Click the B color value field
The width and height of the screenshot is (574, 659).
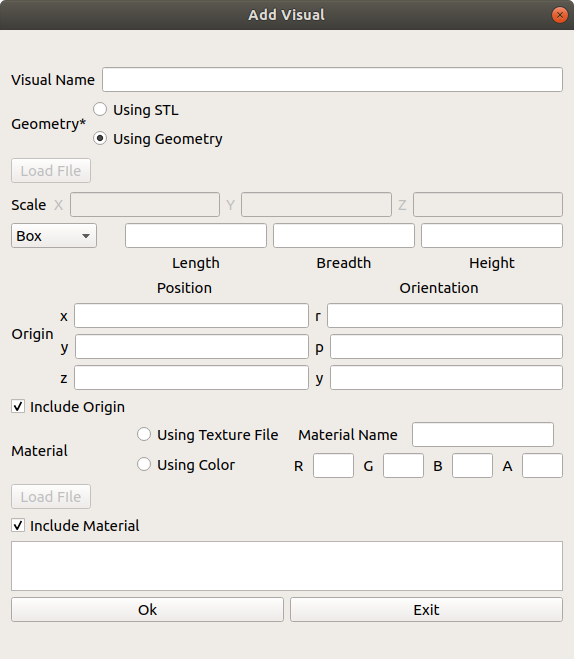pos(472,466)
